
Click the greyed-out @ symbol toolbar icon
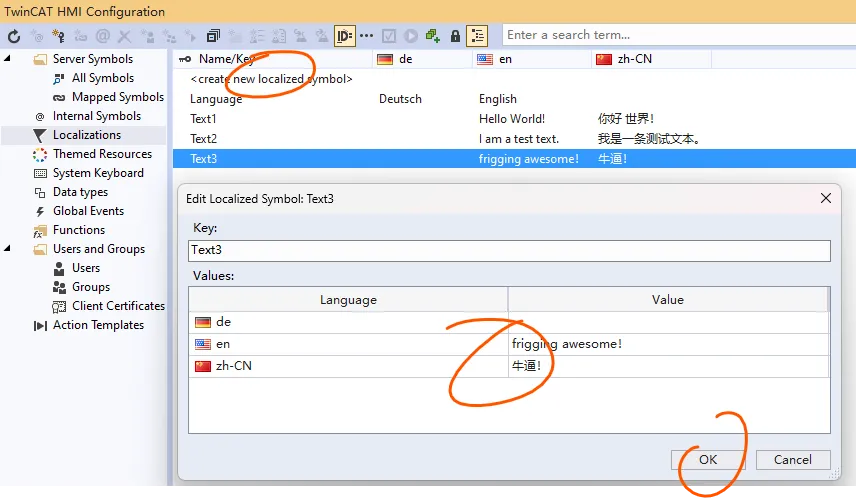pyautogui.click(x=103, y=36)
